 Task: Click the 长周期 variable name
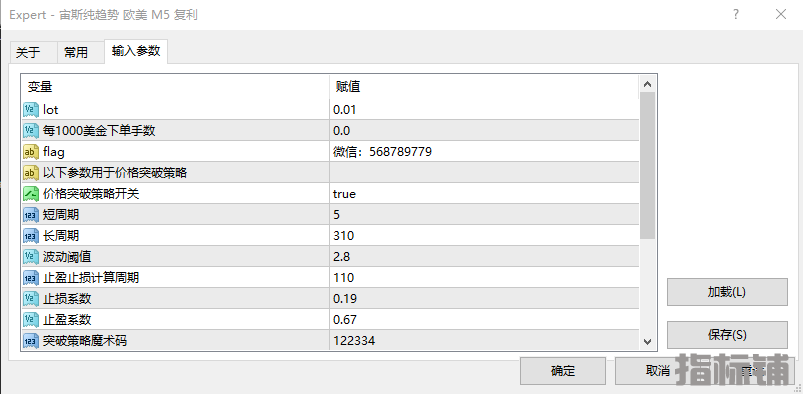(x=61, y=236)
